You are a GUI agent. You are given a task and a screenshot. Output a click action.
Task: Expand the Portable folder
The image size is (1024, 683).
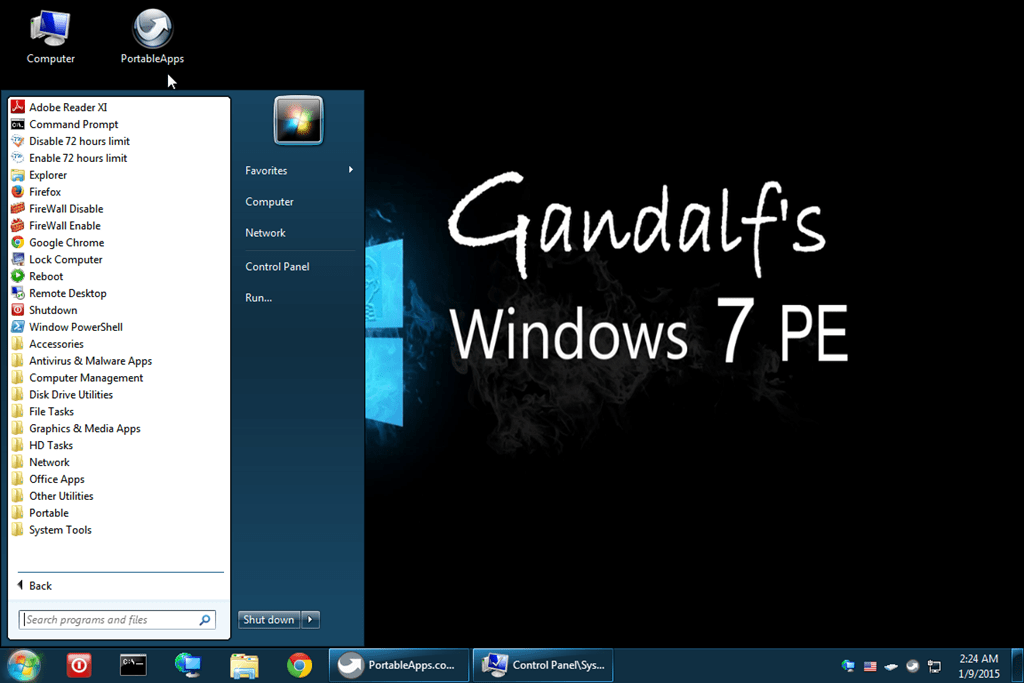40,513
